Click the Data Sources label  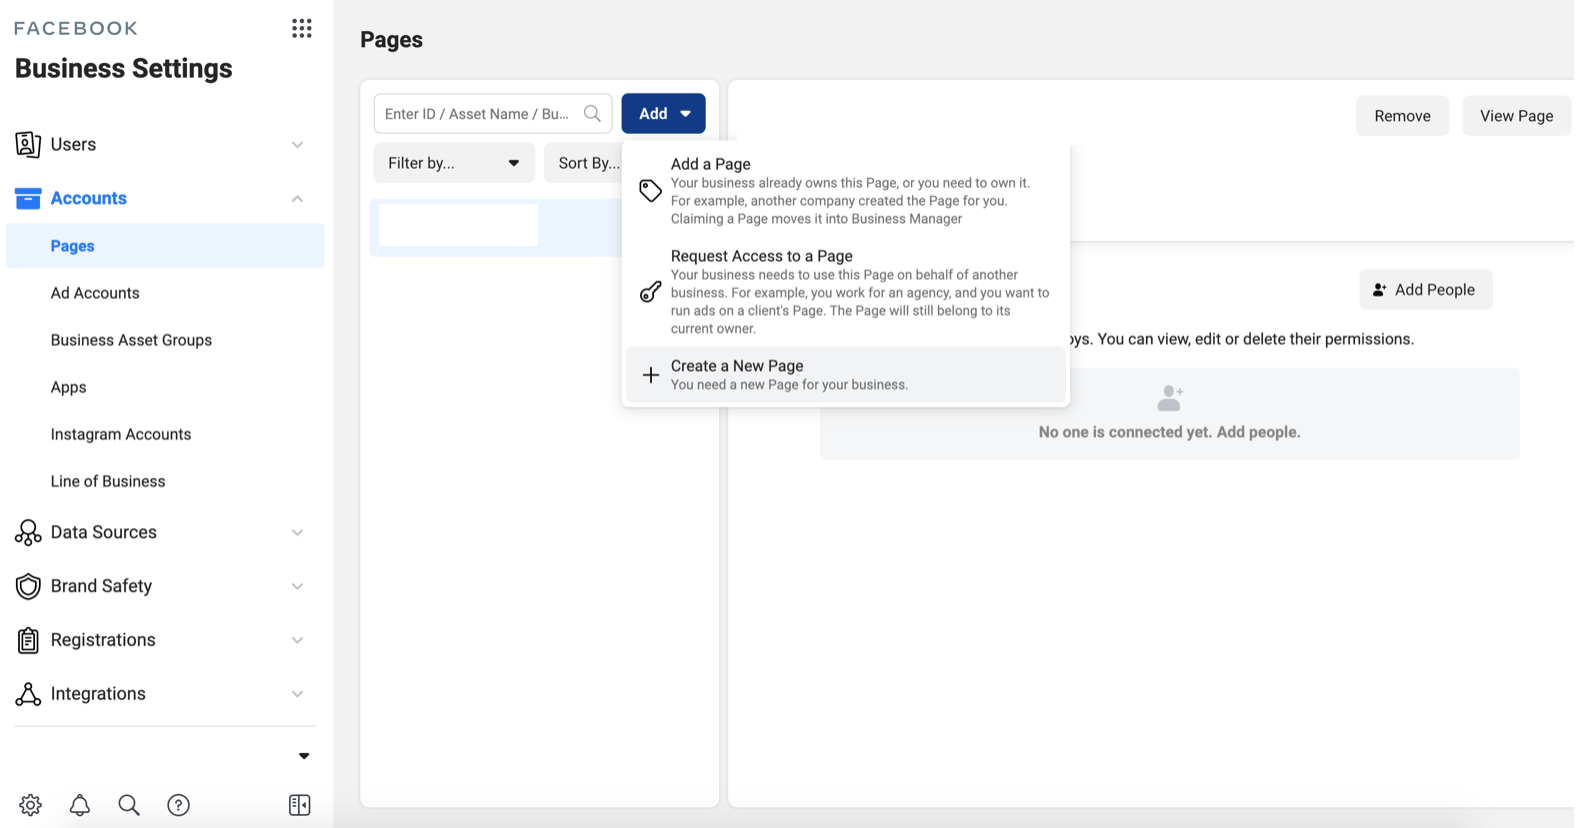tap(104, 532)
